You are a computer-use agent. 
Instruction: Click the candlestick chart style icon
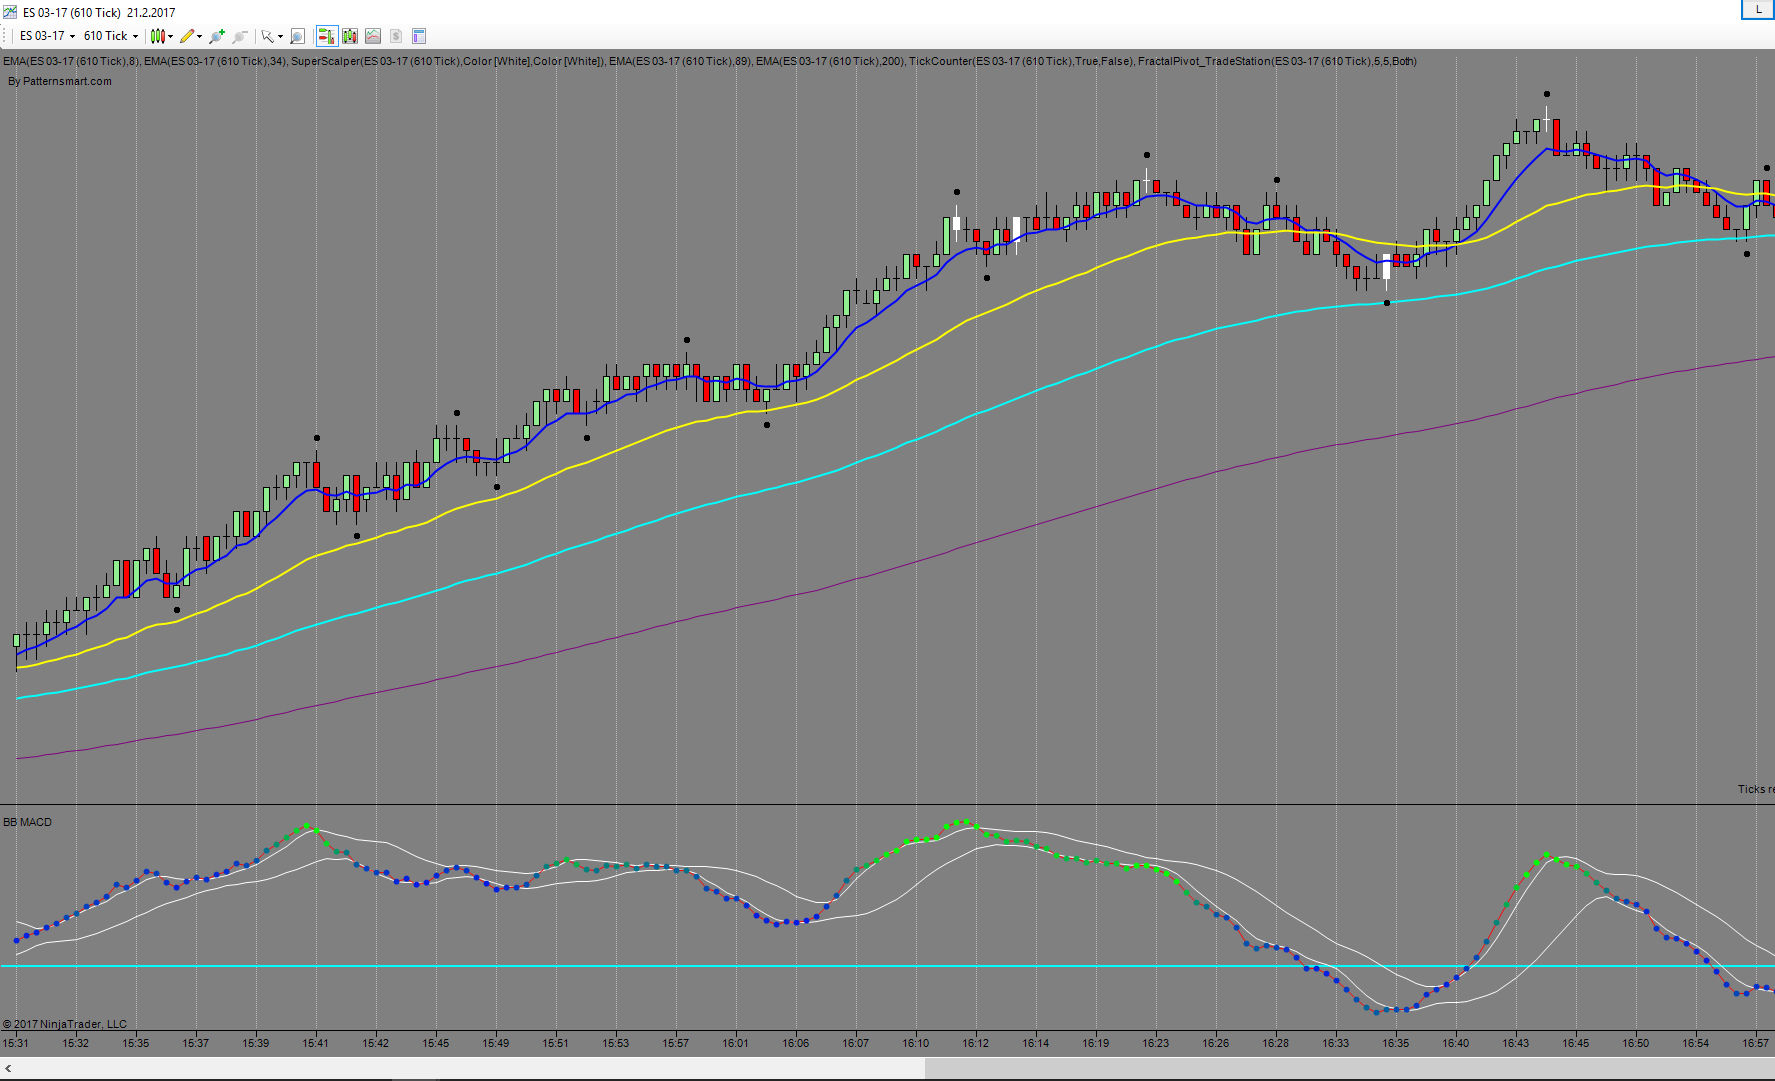[x=157, y=36]
